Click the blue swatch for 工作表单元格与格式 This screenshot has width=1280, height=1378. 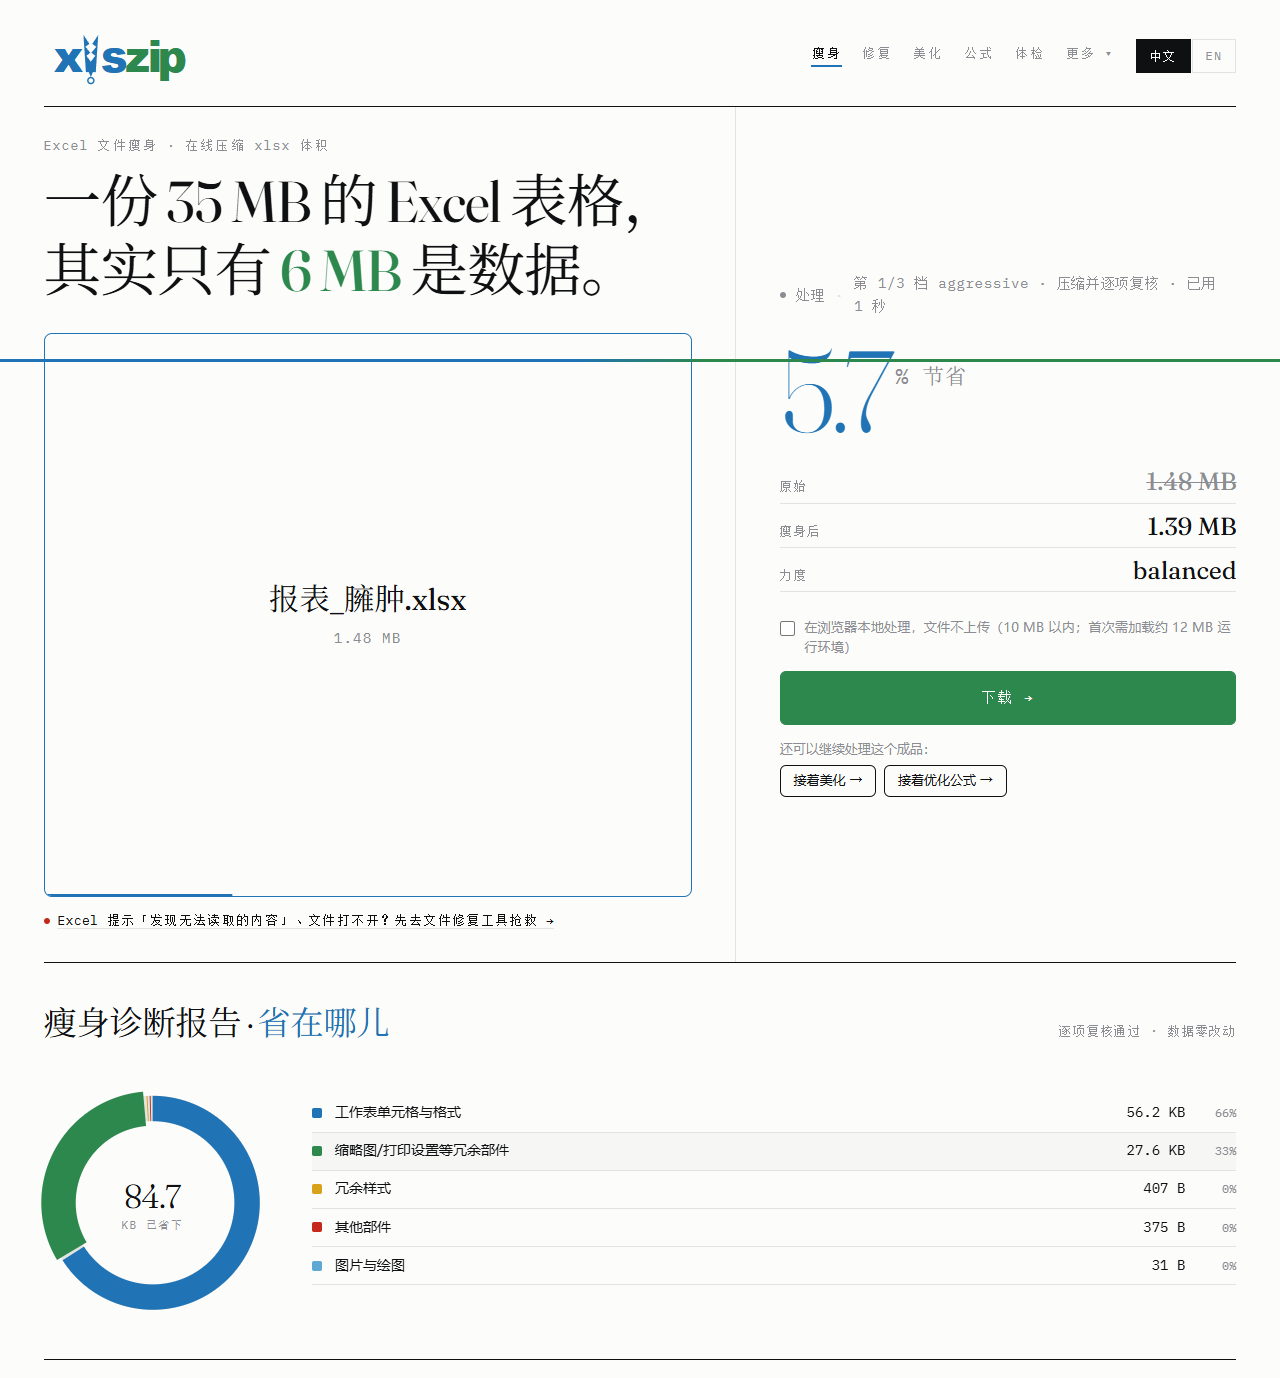[317, 1113]
